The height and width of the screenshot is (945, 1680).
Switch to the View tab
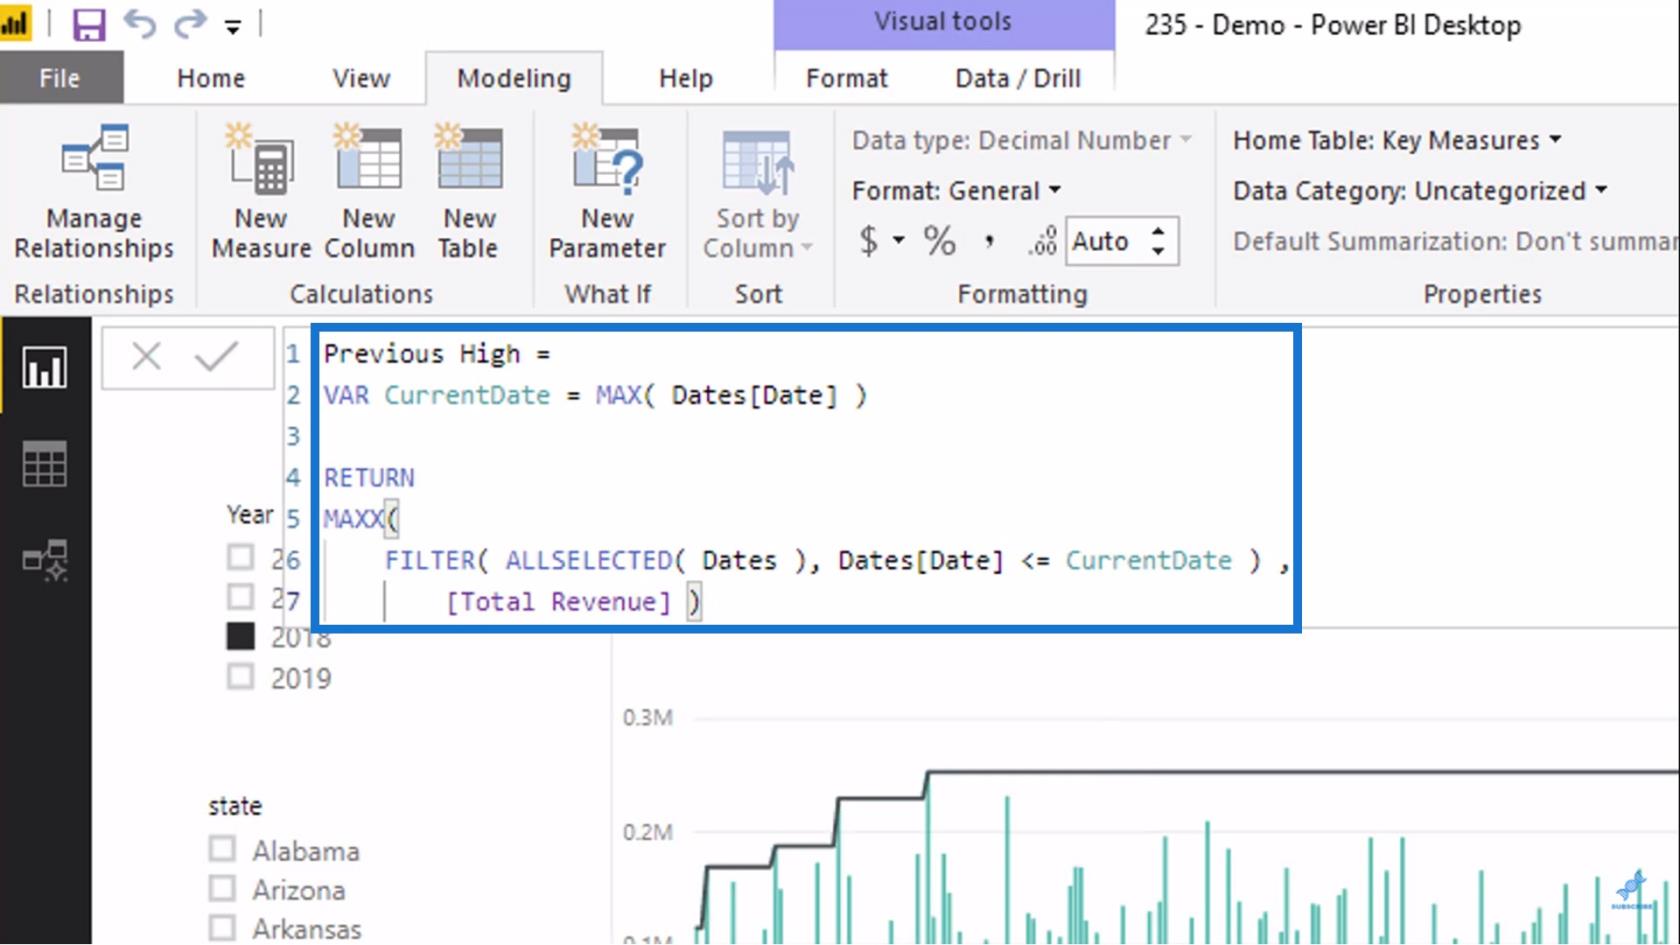coord(361,78)
